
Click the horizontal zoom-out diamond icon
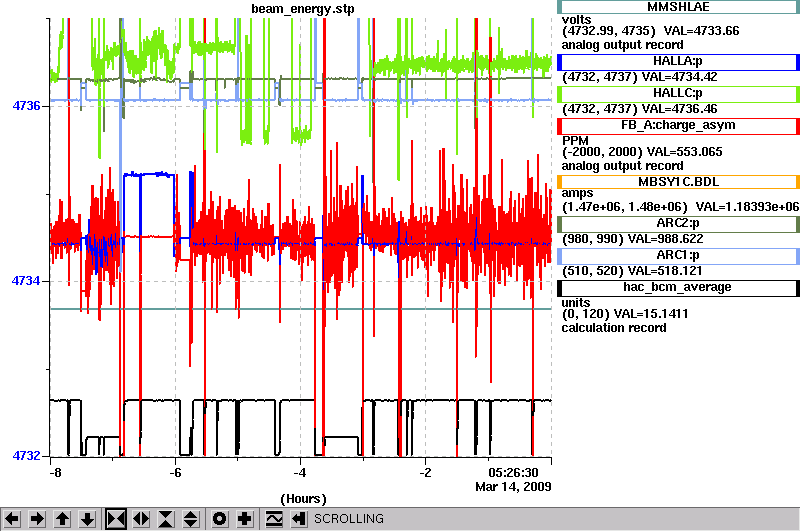click(141, 519)
